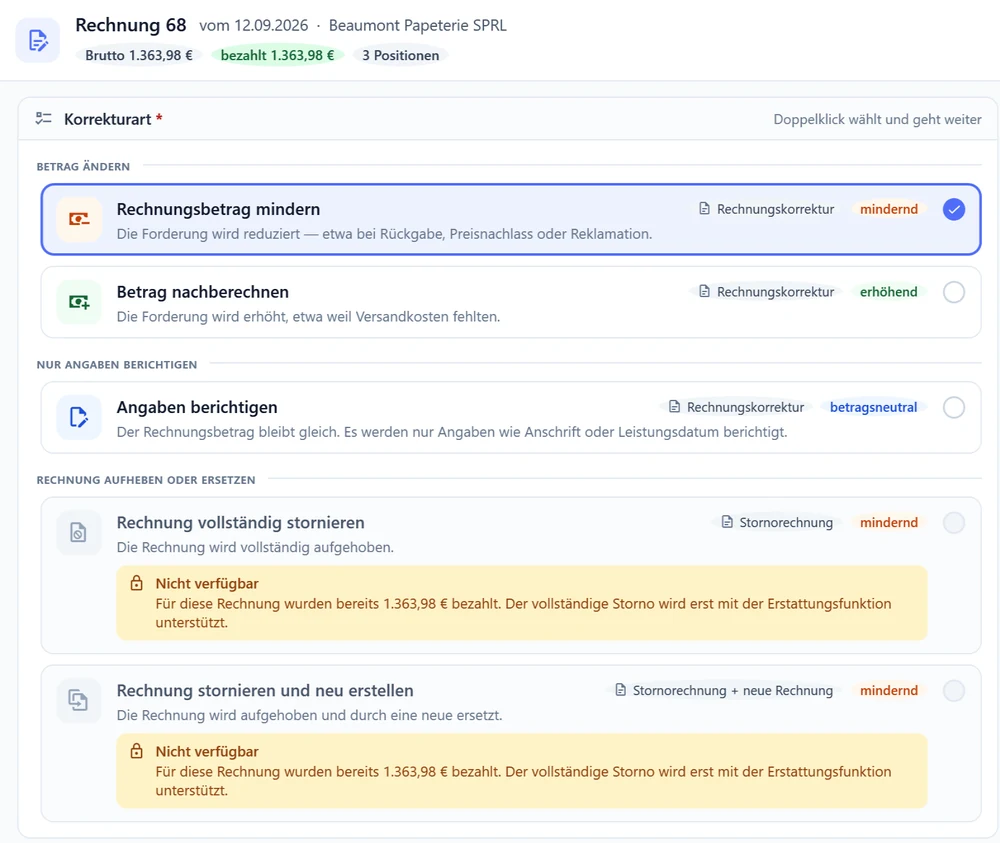Click the 'Doppelklick wählt und geht weiter' hint
This screenshot has width=1000, height=843.
878,119
